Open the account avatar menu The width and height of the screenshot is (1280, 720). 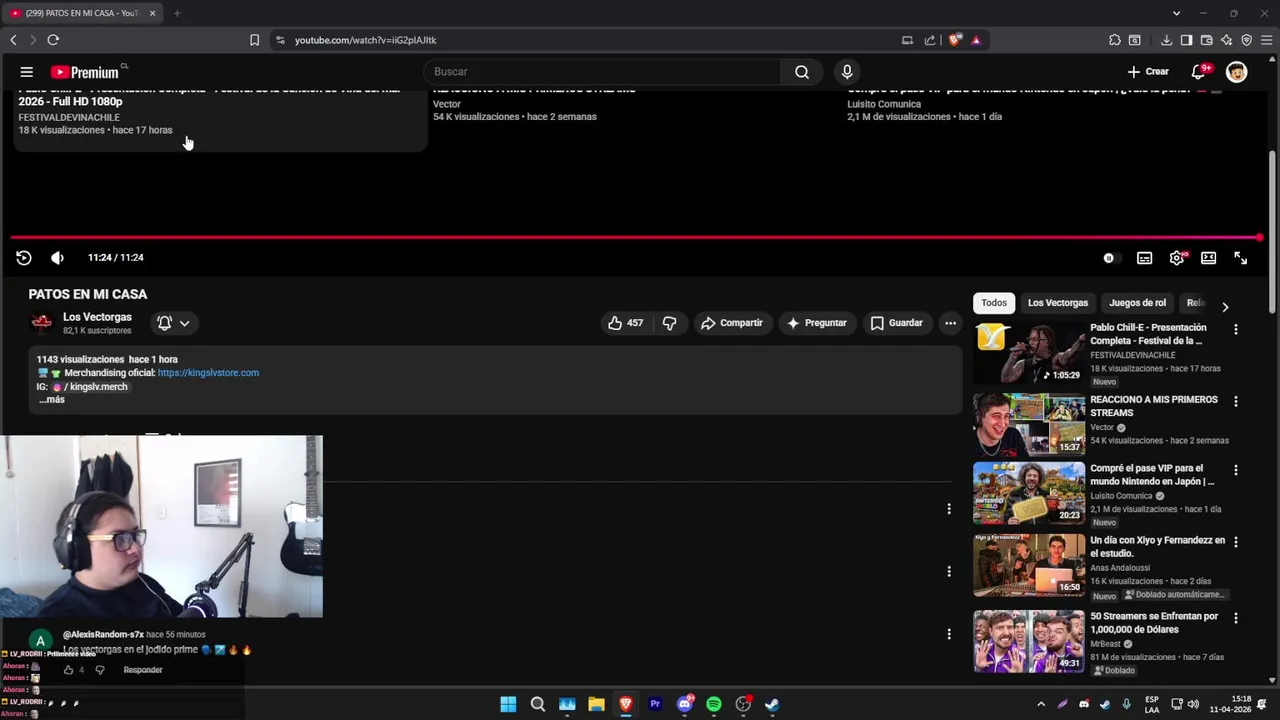click(1237, 72)
